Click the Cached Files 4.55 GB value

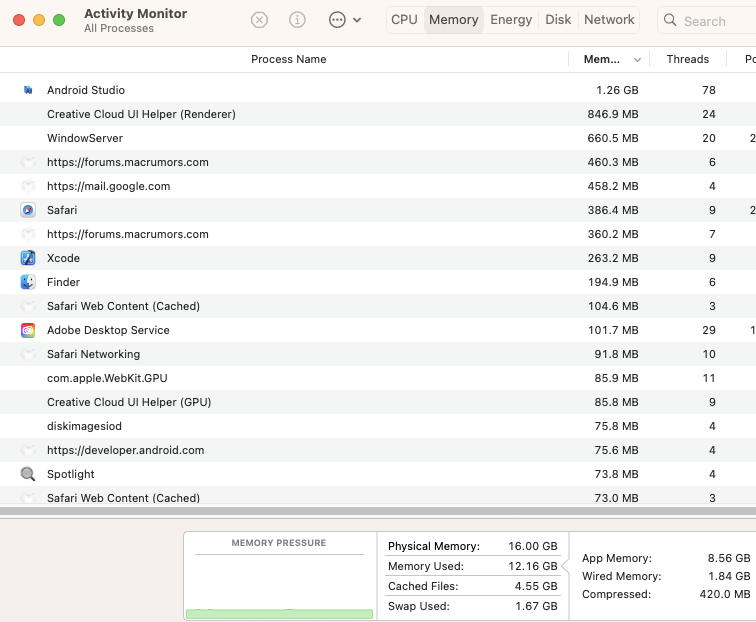click(x=536, y=586)
